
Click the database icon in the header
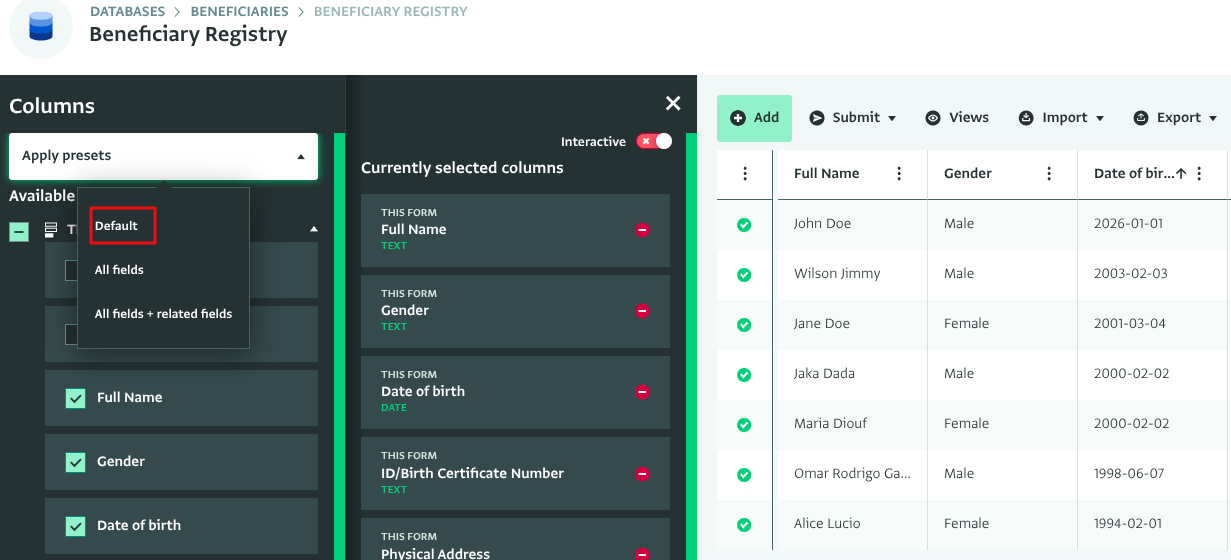pyautogui.click(x=41, y=27)
